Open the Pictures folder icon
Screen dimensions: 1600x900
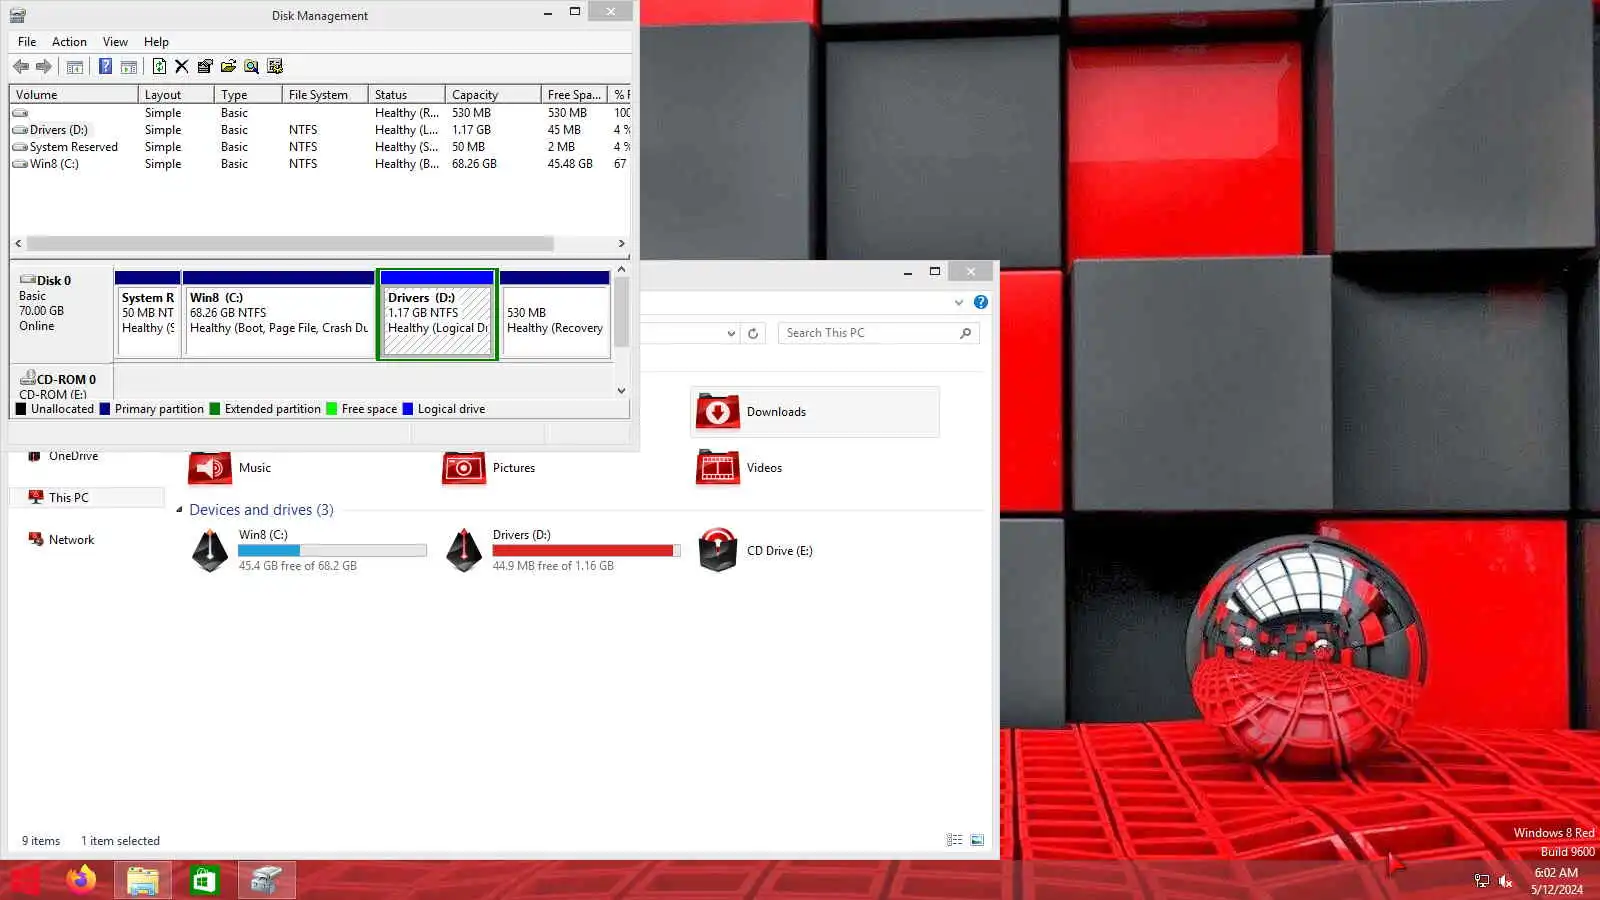(464, 468)
